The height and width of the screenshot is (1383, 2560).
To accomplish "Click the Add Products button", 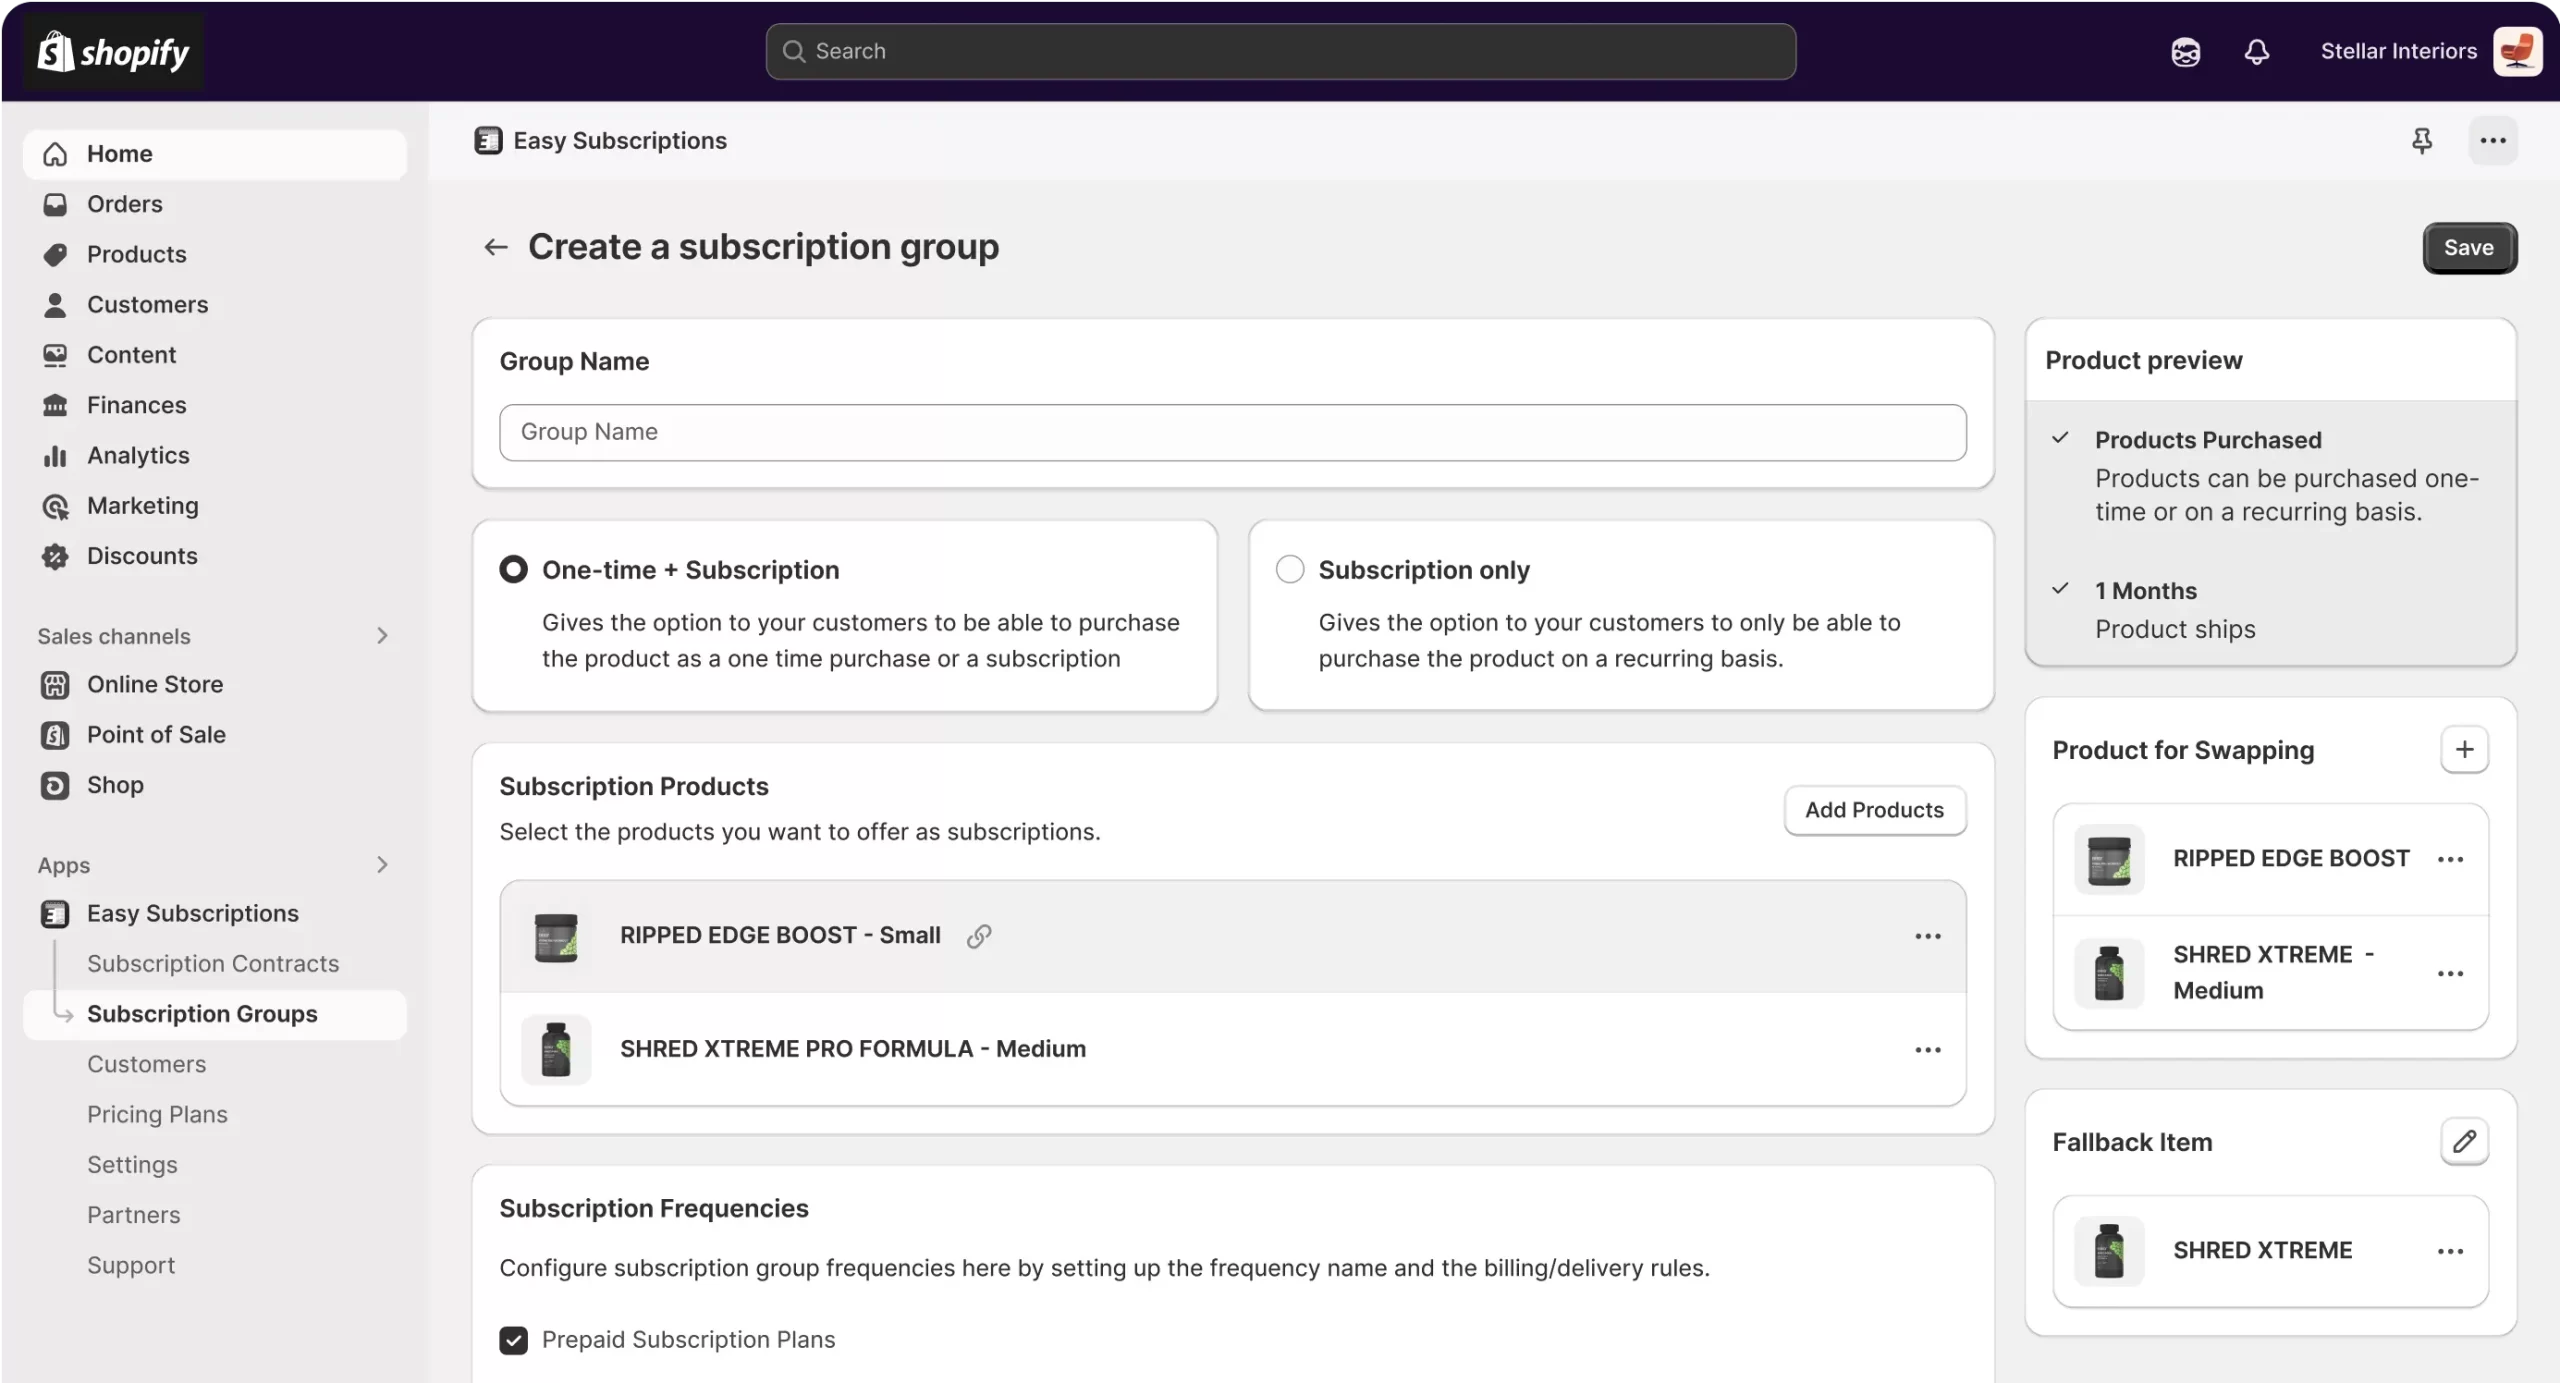I will [x=1874, y=810].
